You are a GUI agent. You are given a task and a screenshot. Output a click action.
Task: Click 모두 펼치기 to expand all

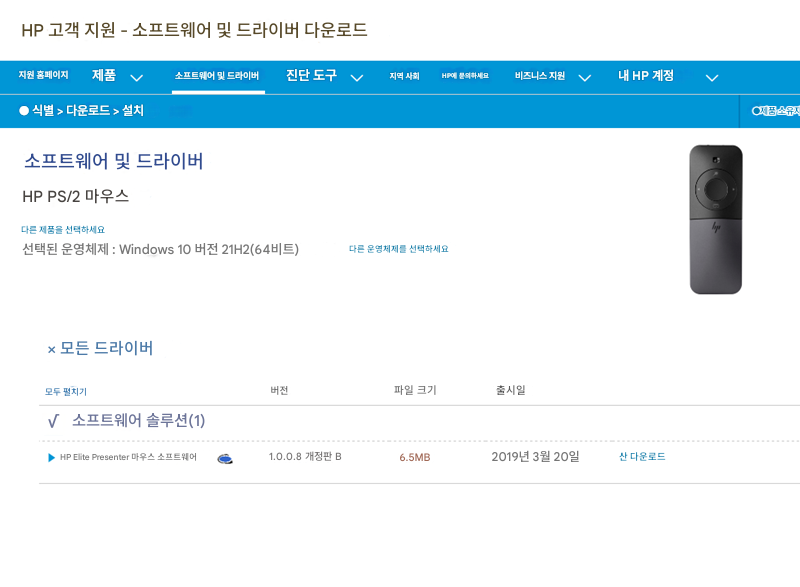click(x=66, y=391)
